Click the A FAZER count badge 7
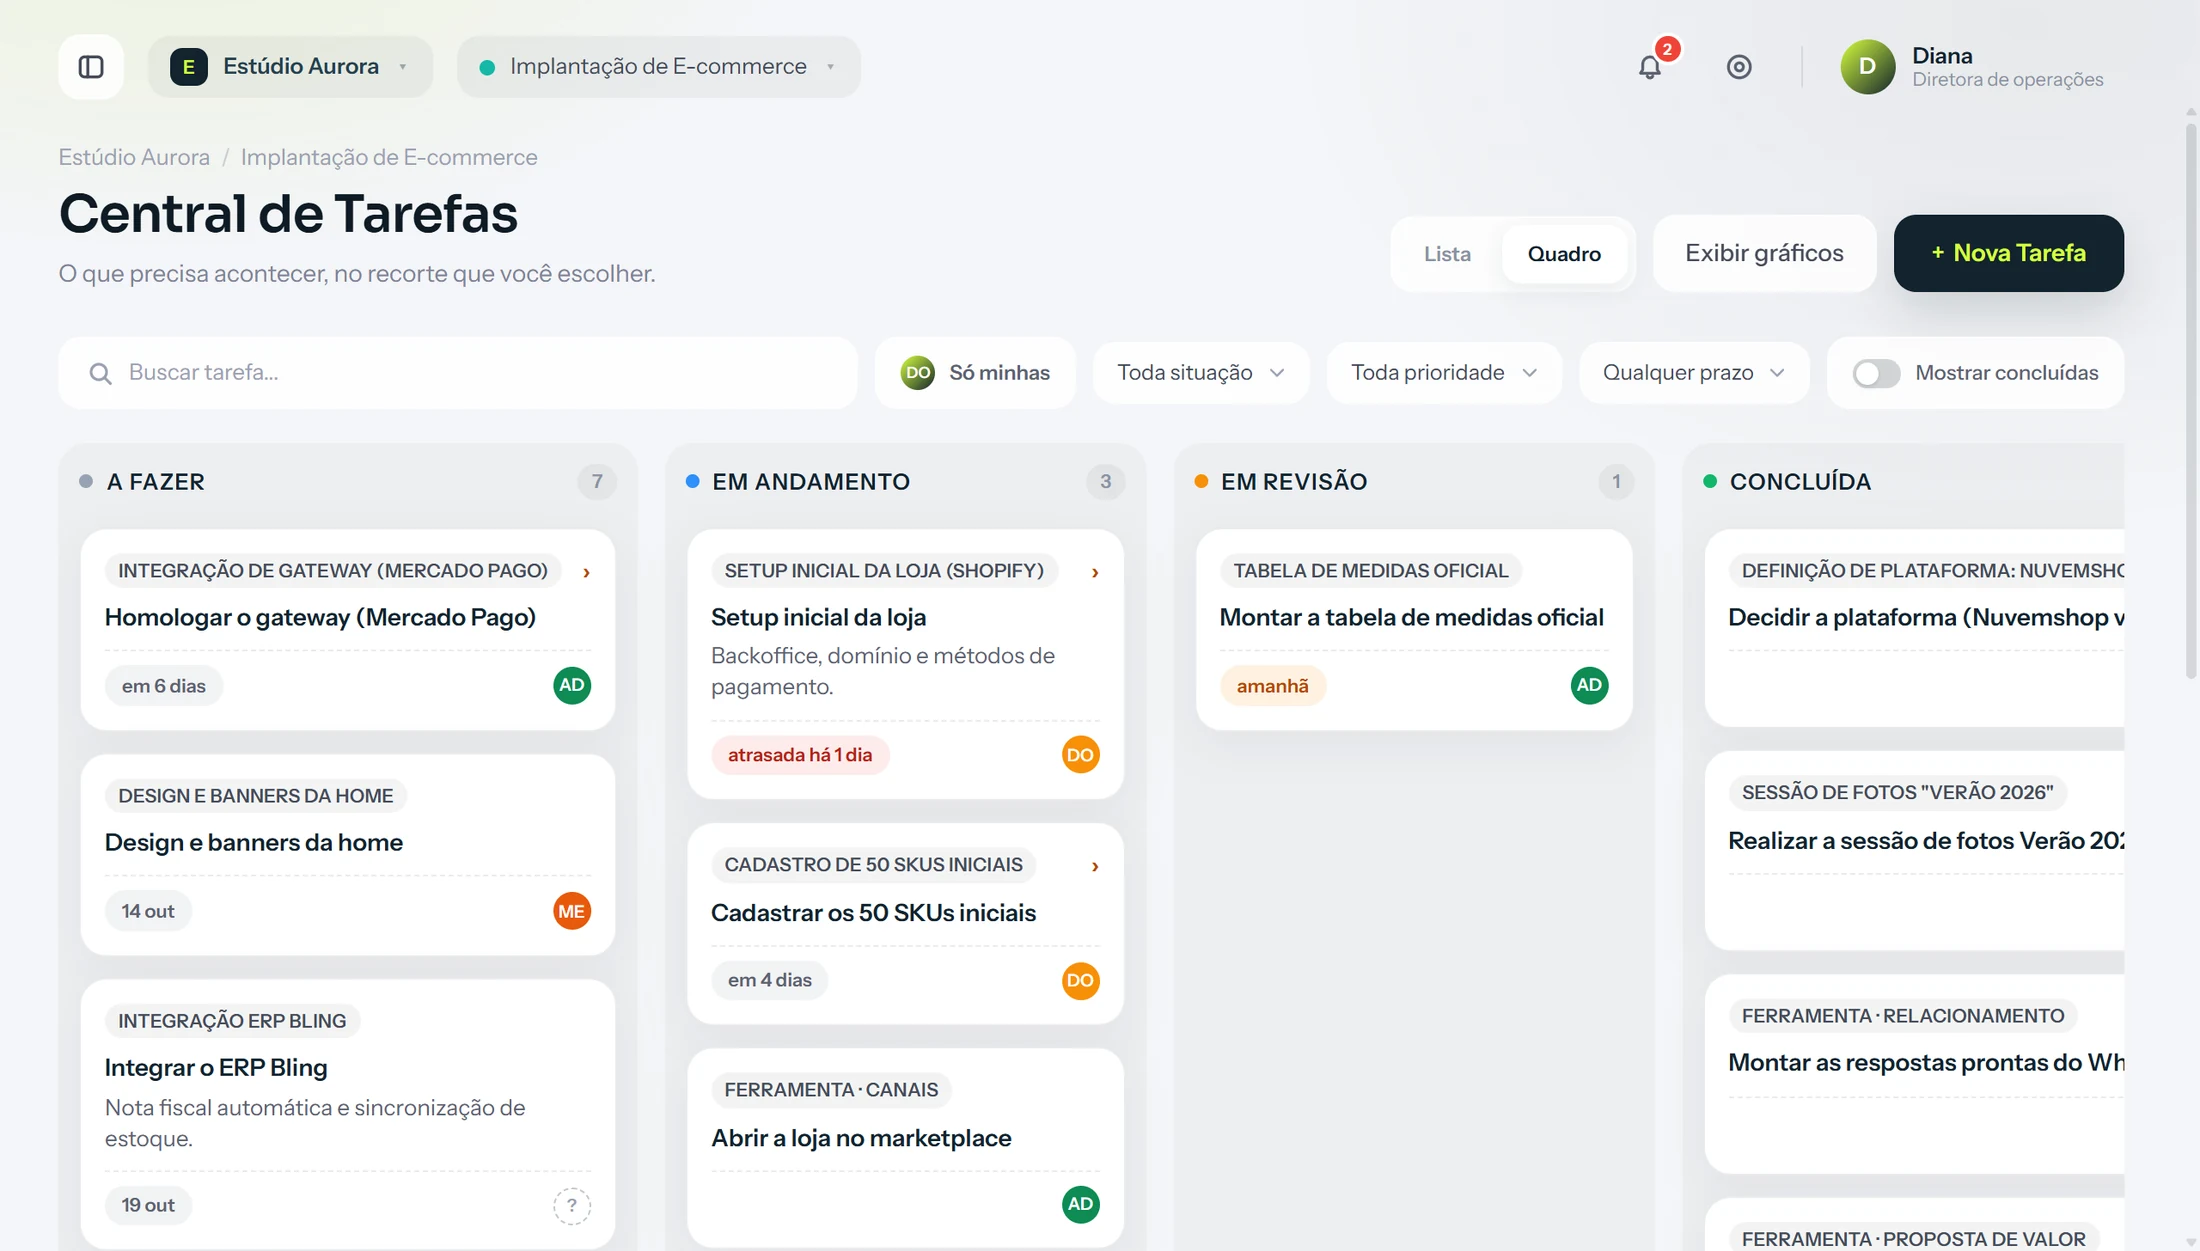This screenshot has height=1251, width=2200. (597, 482)
